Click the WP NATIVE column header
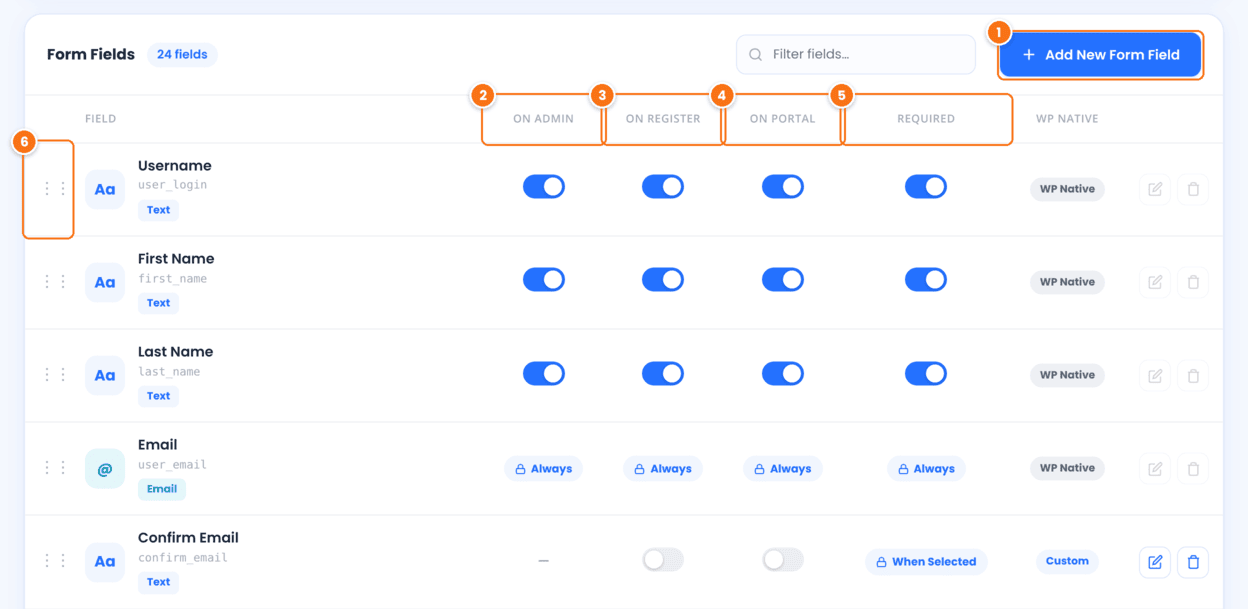This screenshot has width=1248, height=609. click(1067, 119)
